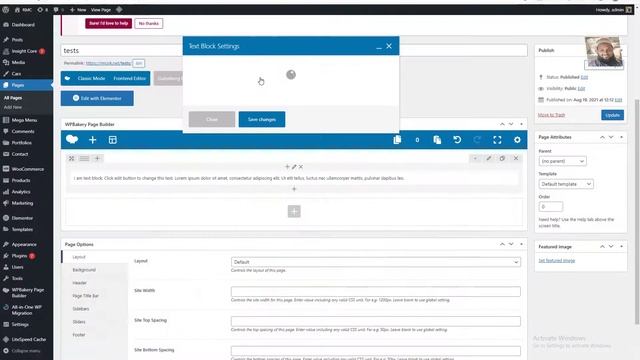Select Page Title Bar tab in Page Options

click(x=85, y=296)
